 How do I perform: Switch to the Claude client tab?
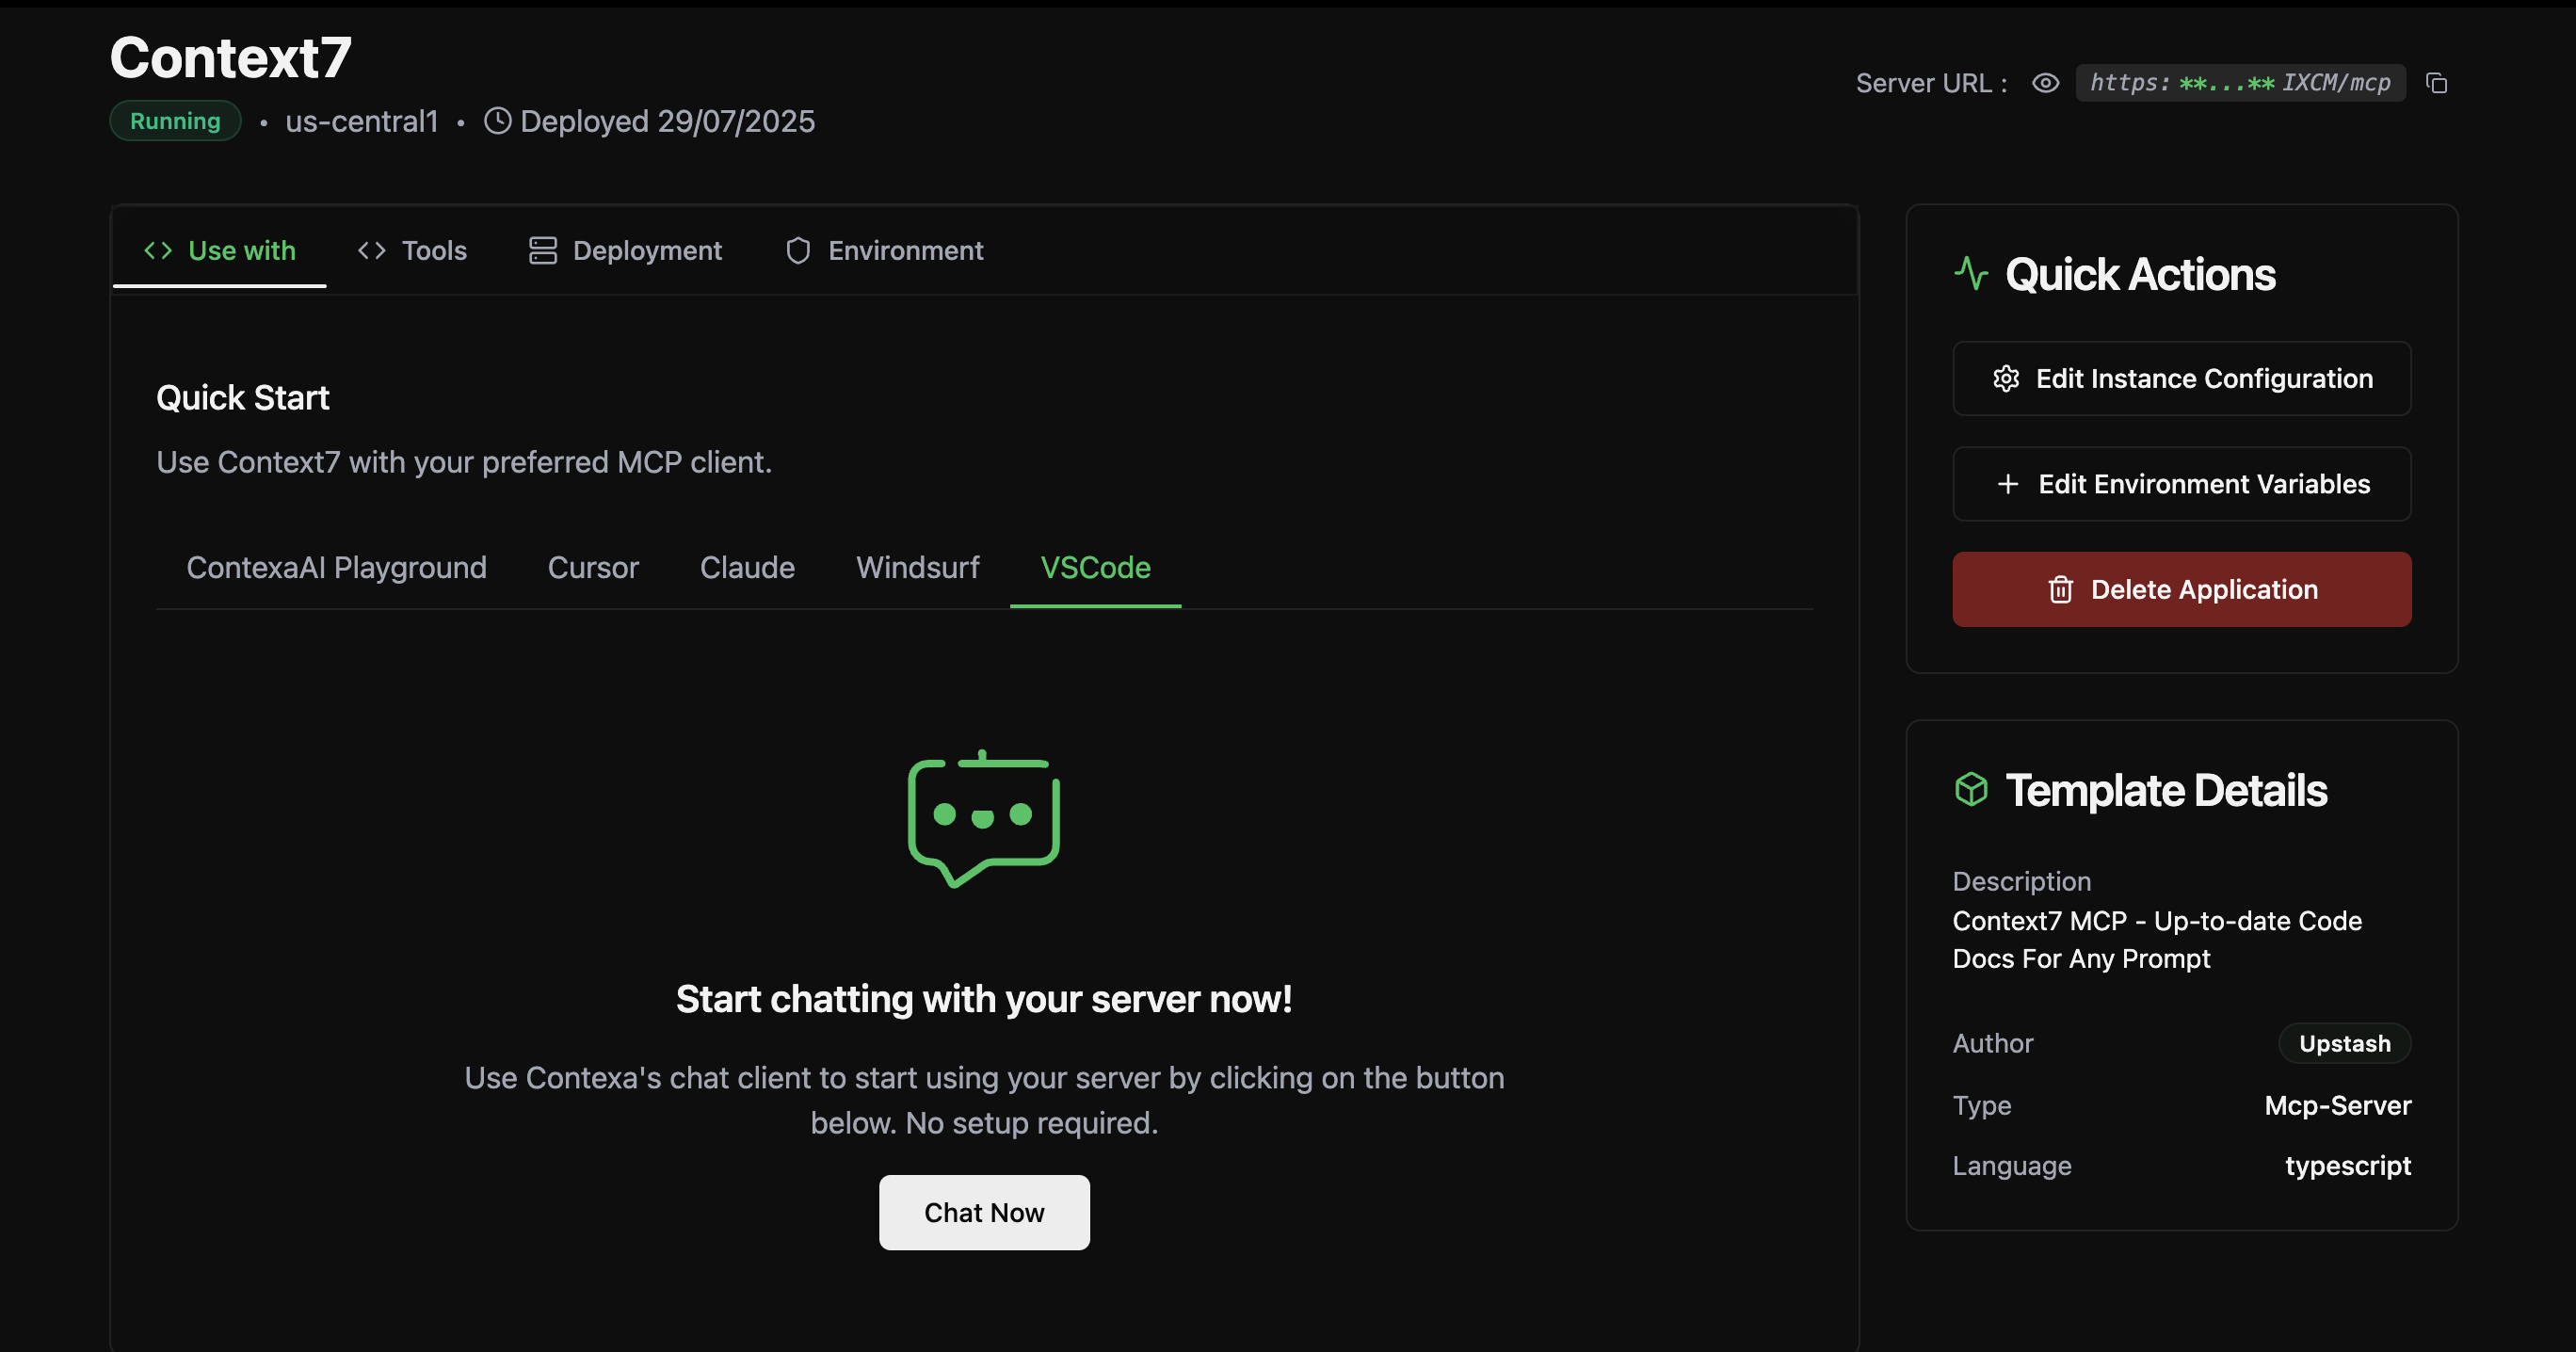coord(747,568)
